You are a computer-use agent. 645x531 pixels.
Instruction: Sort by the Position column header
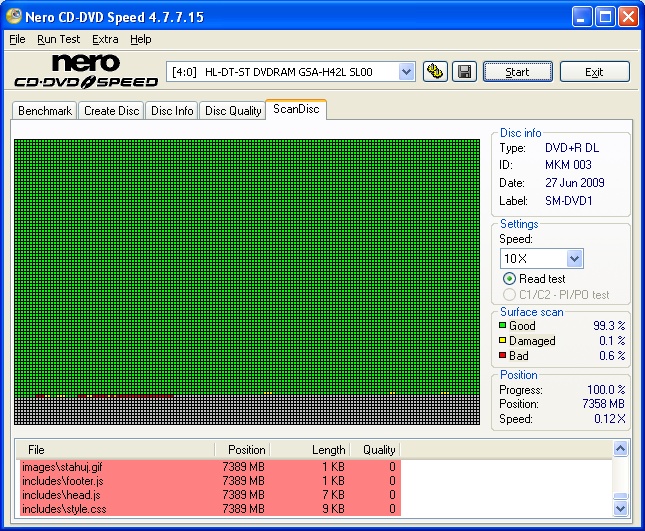click(x=242, y=450)
